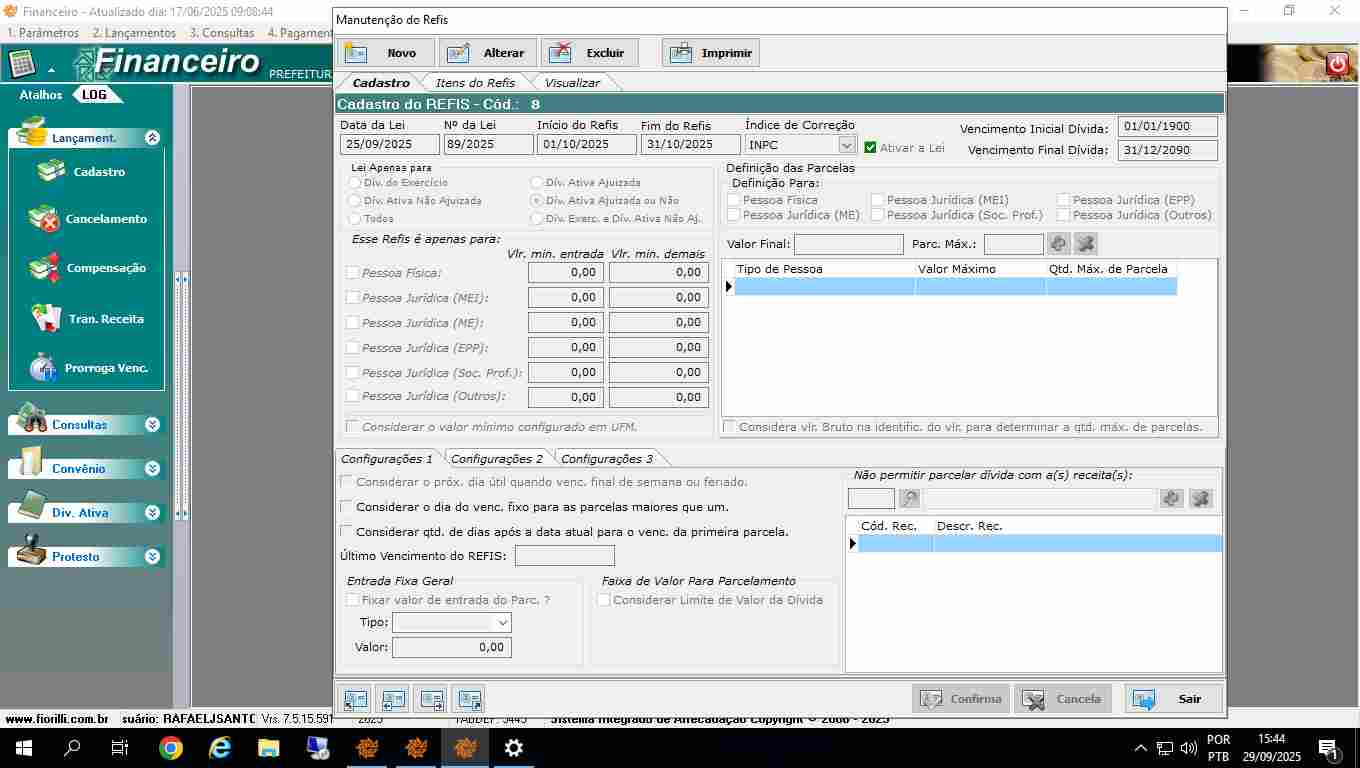Click the red power icon at top right
This screenshot has height=768, width=1360.
tap(1337, 64)
